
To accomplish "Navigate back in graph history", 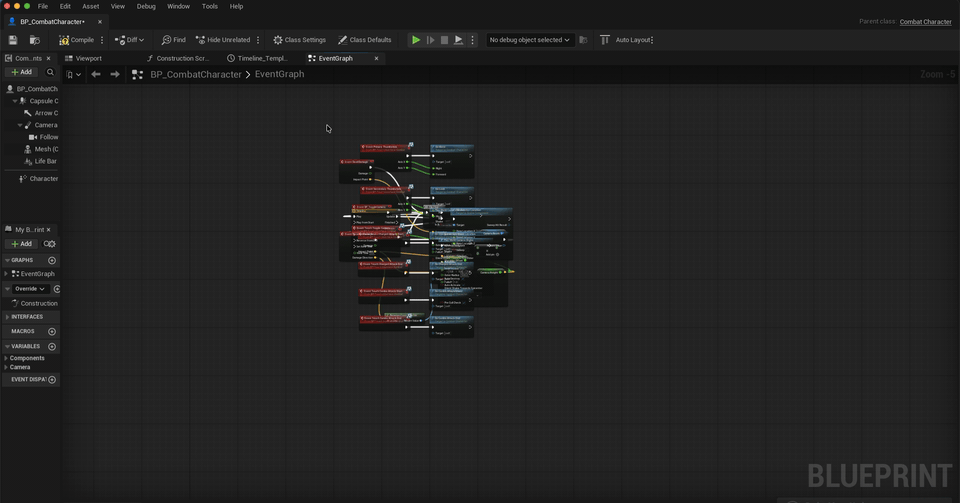I will click(x=96, y=74).
